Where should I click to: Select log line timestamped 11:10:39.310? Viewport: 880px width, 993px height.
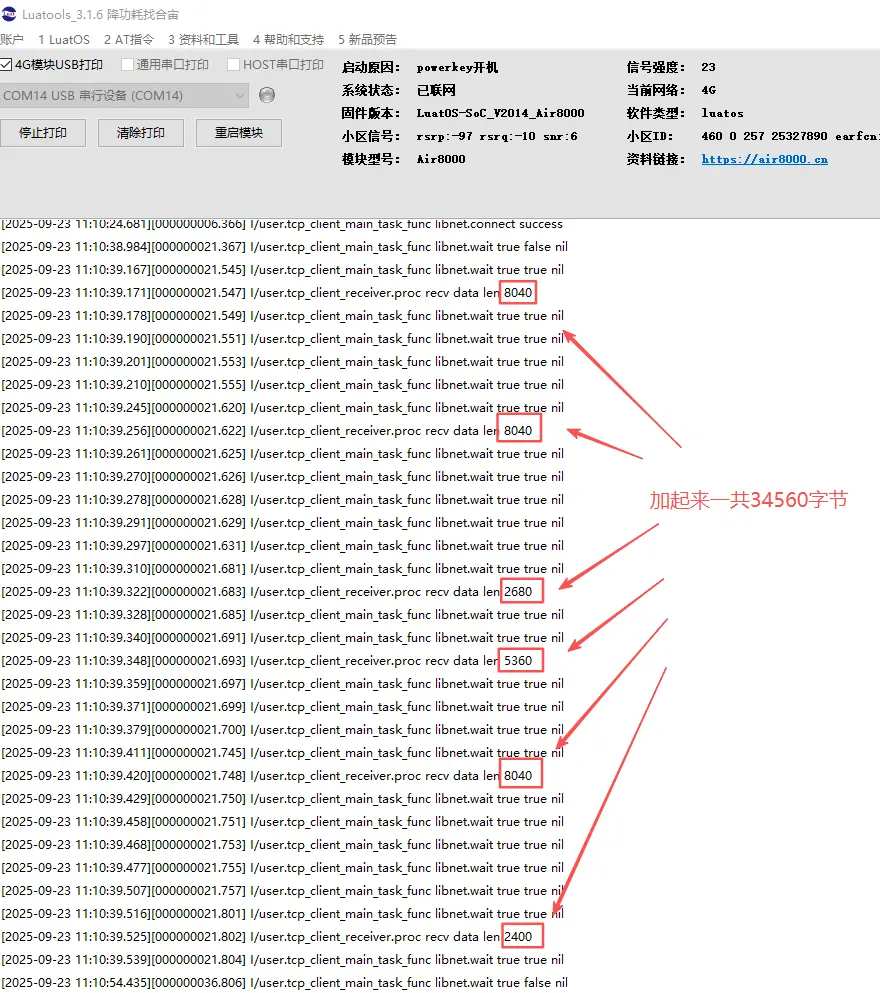click(x=282, y=569)
